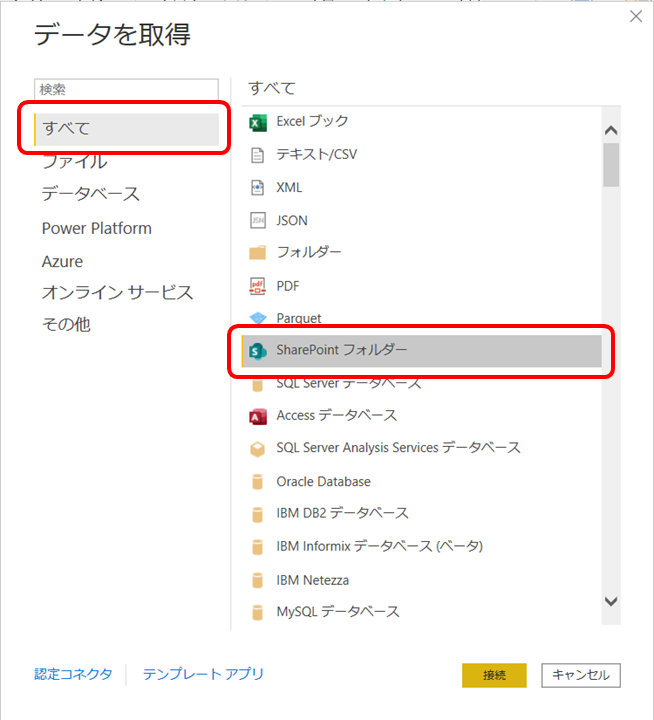Screen dimensions: 654x720
Task: Click the SharePoint フォルダー icon
Action: (x=258, y=351)
